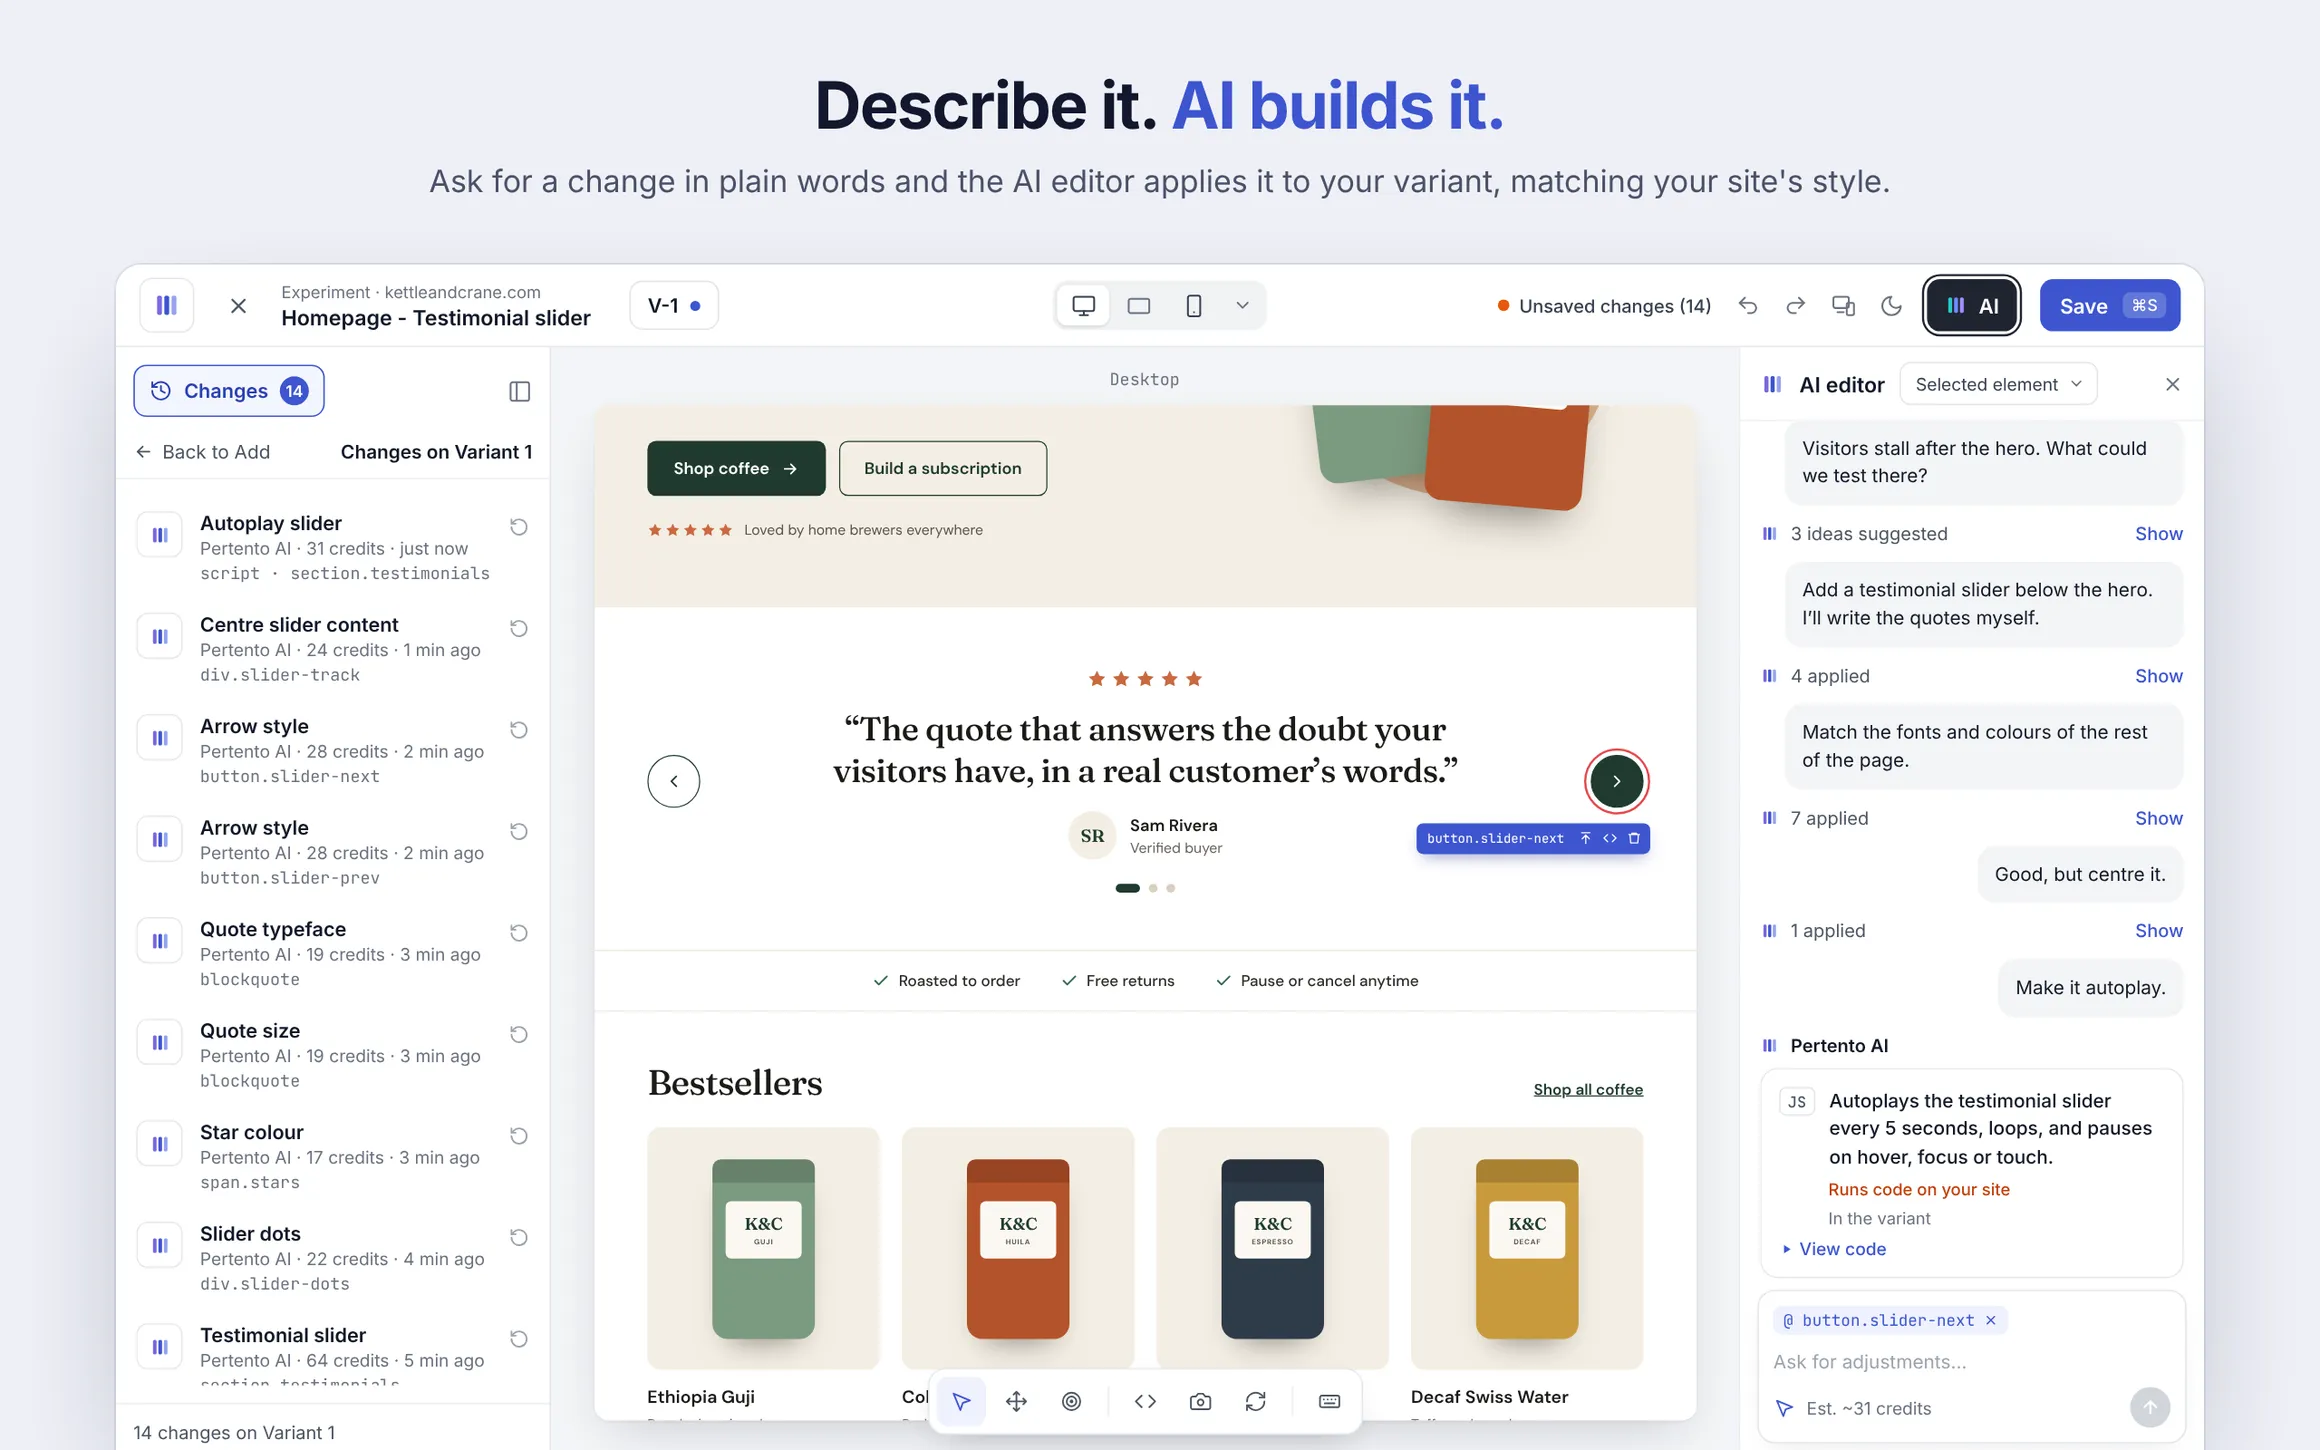Open the device size dropdown chevron
Screen dimensions: 2320x1450
(x=1242, y=306)
